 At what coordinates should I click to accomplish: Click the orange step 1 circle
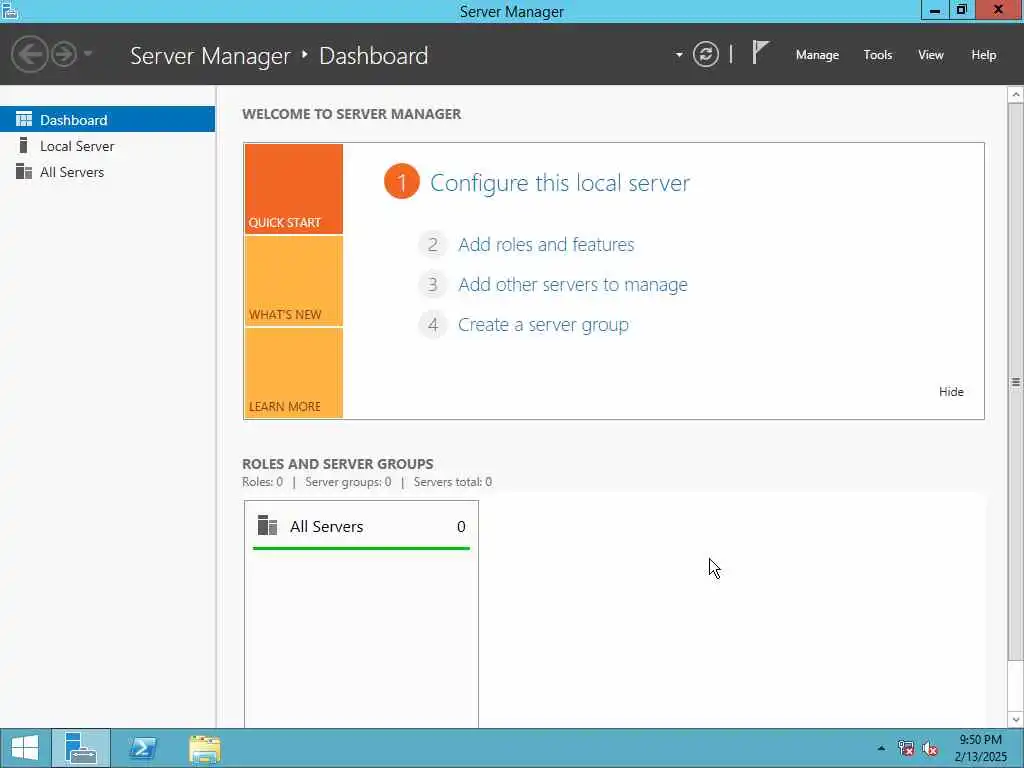[402, 182]
